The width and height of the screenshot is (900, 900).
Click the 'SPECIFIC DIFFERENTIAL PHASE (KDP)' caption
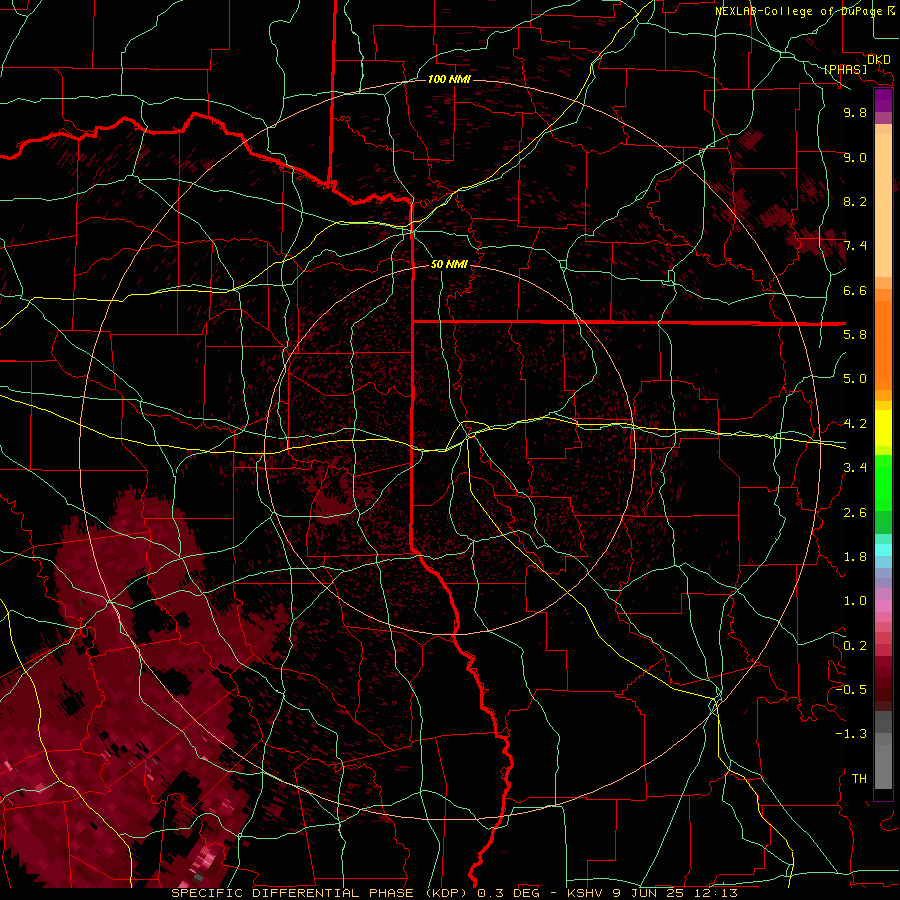coord(319,893)
